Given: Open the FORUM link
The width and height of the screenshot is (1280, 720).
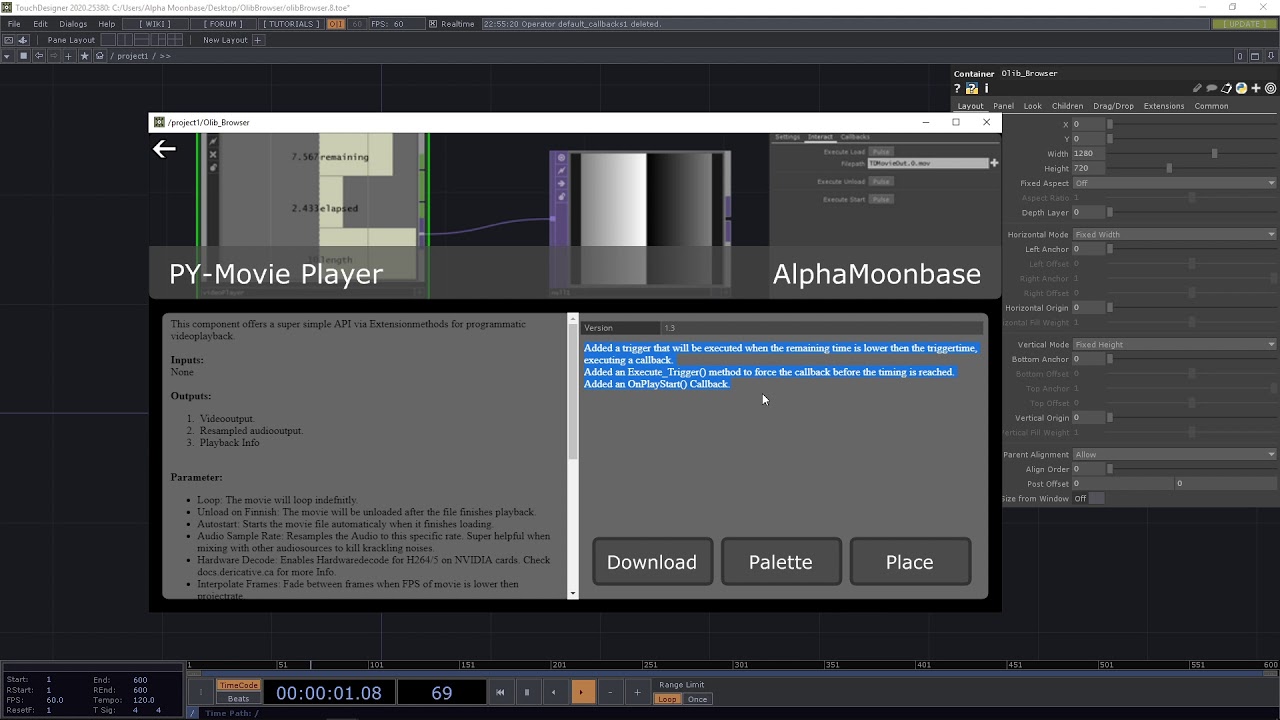Looking at the screenshot, I should pyautogui.click(x=223, y=24).
